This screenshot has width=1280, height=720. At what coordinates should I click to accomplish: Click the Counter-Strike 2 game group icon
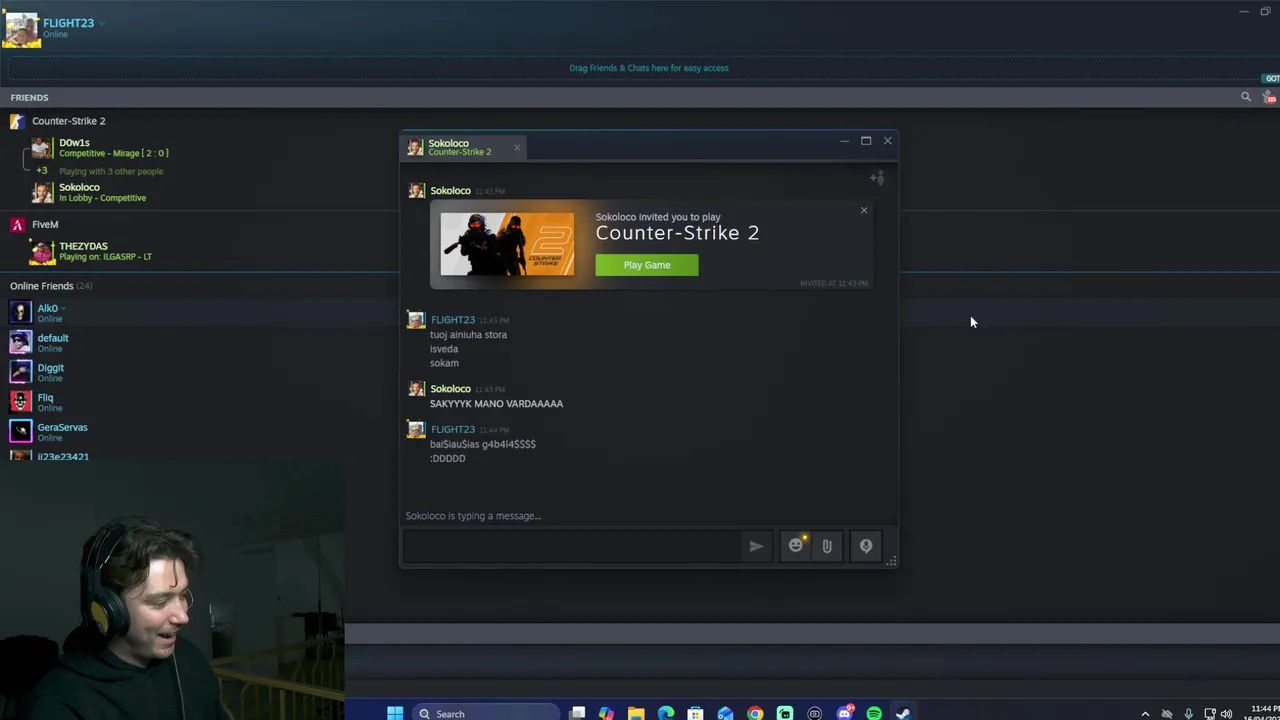17,121
